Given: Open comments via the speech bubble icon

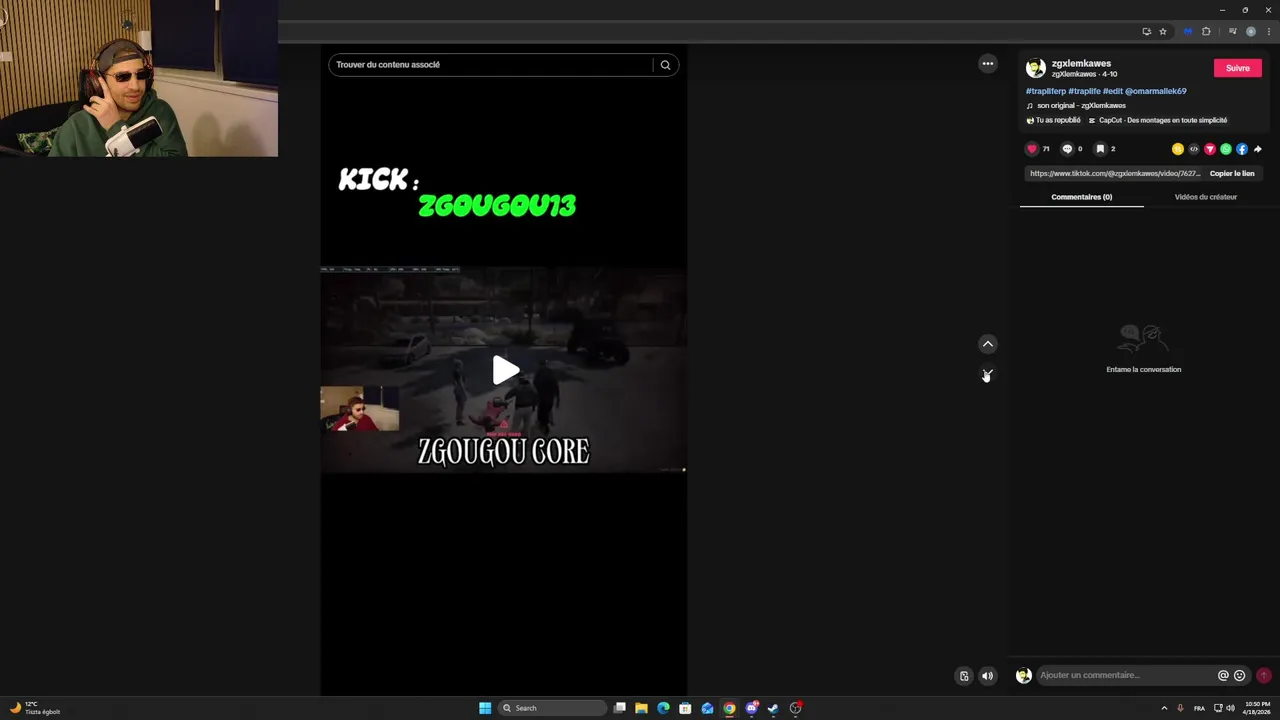Looking at the screenshot, I should pyautogui.click(x=1067, y=149).
